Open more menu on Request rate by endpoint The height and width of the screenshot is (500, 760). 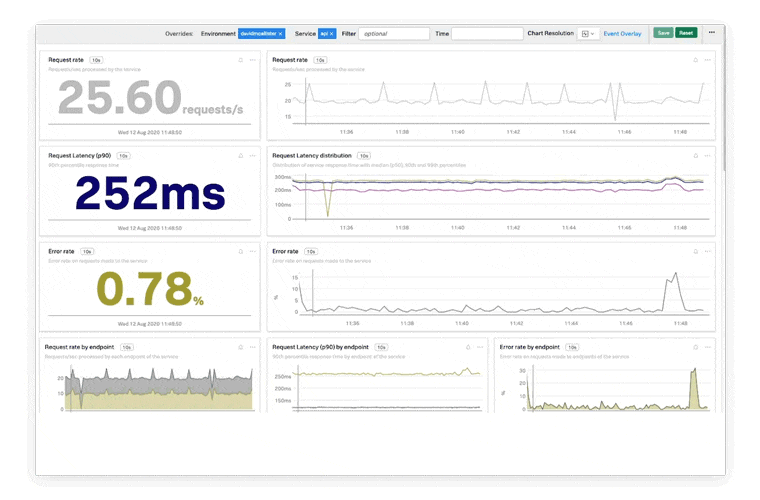click(253, 347)
